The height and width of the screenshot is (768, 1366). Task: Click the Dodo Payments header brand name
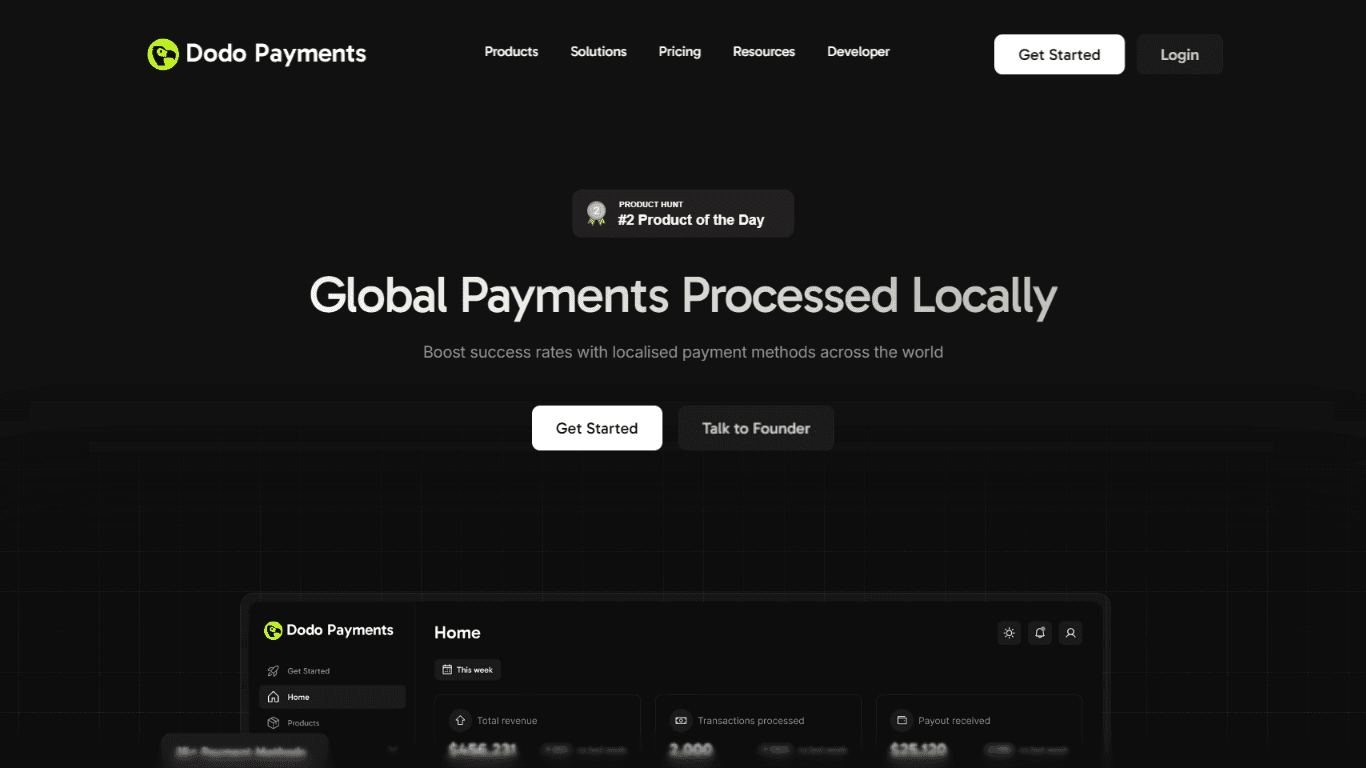coord(276,54)
